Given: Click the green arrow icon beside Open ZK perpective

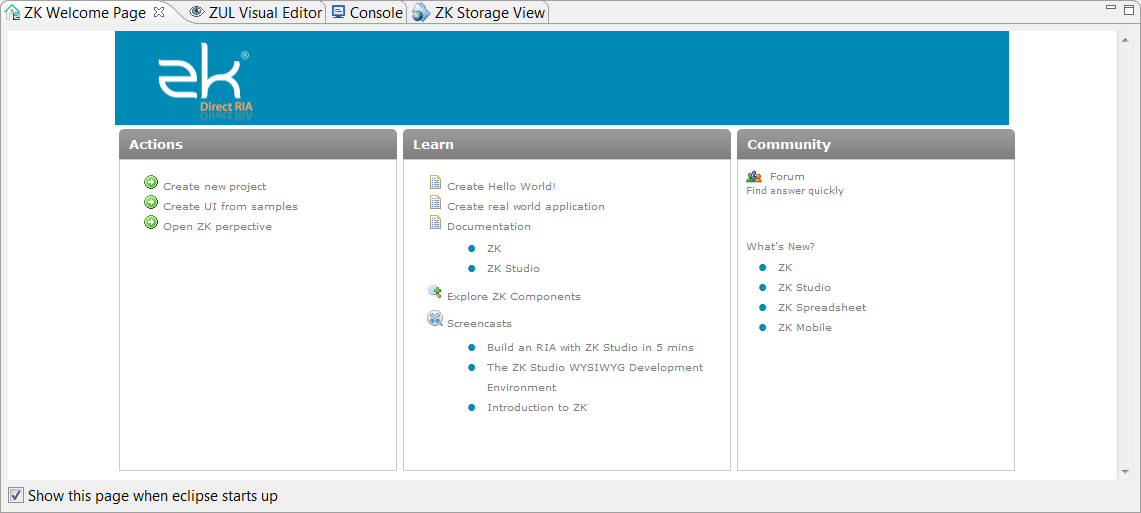Looking at the screenshot, I should tap(151, 222).
